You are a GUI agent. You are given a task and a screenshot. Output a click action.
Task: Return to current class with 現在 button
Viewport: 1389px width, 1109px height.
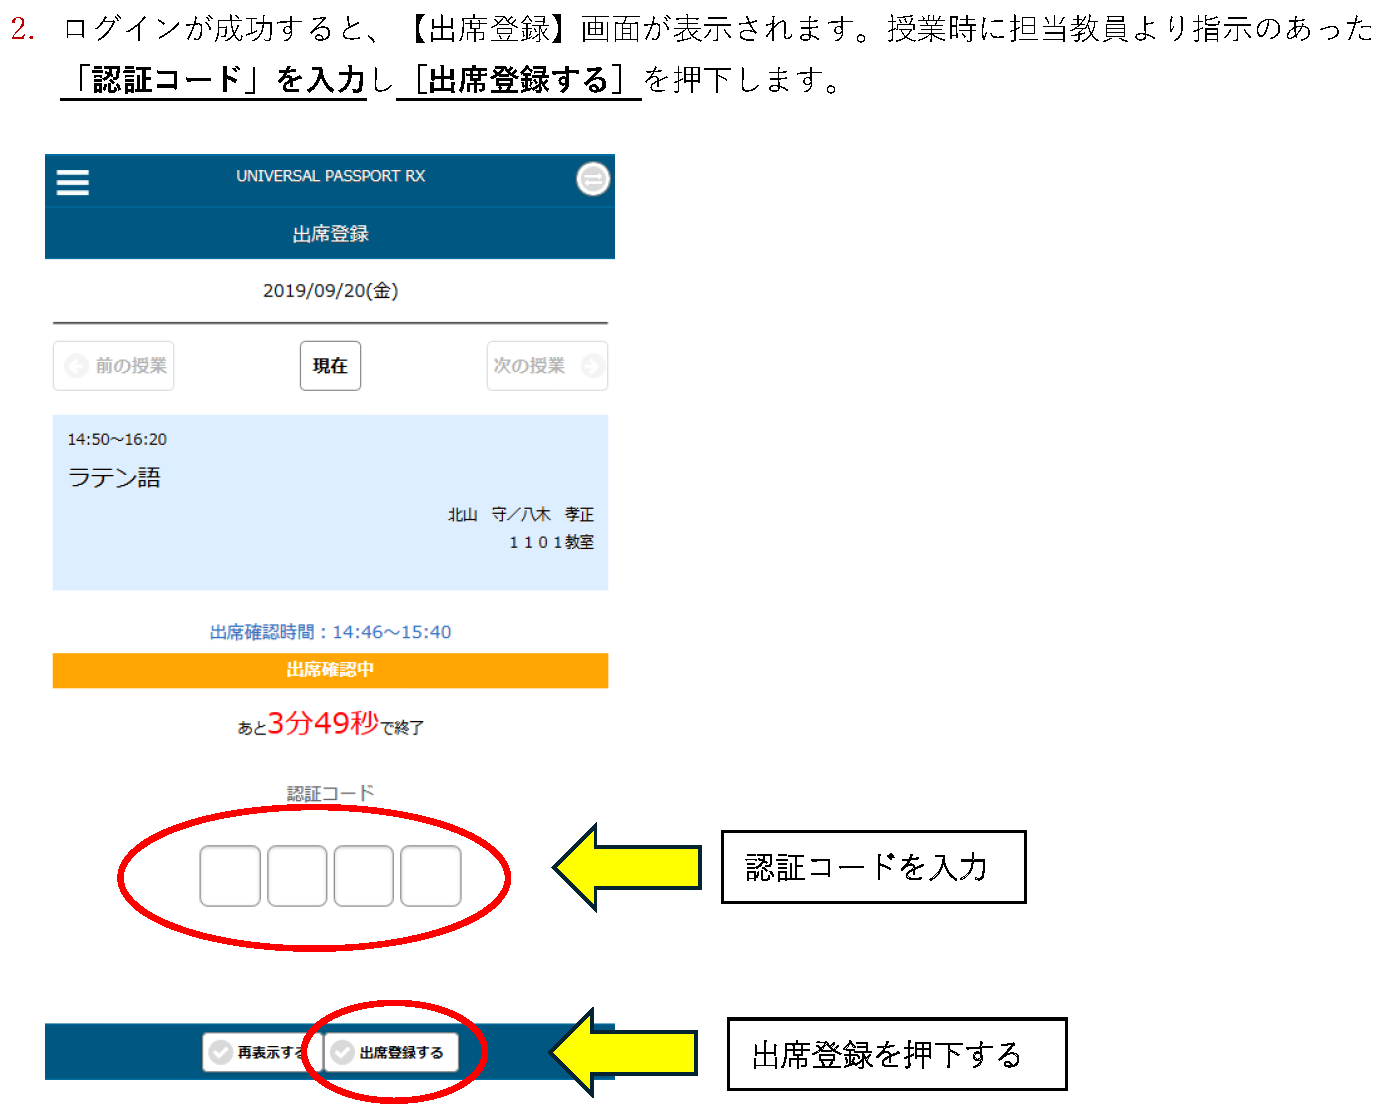pos(330,365)
